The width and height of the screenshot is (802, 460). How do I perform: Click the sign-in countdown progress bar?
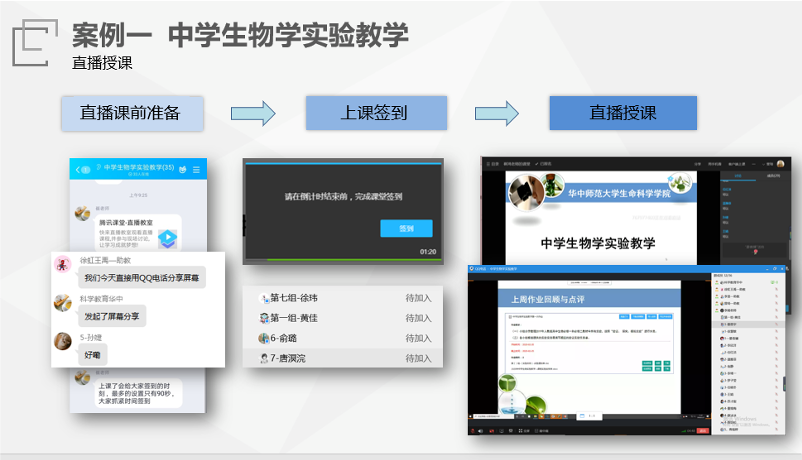[340, 160]
